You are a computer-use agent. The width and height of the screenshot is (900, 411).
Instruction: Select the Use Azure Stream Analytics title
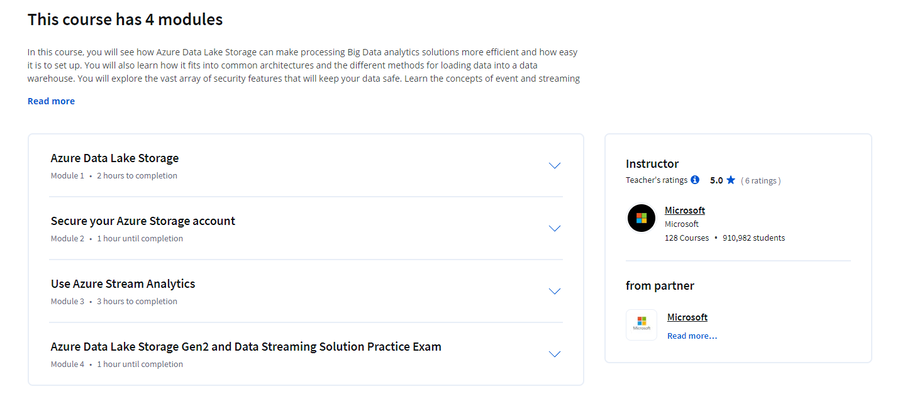pyautogui.click(x=123, y=284)
